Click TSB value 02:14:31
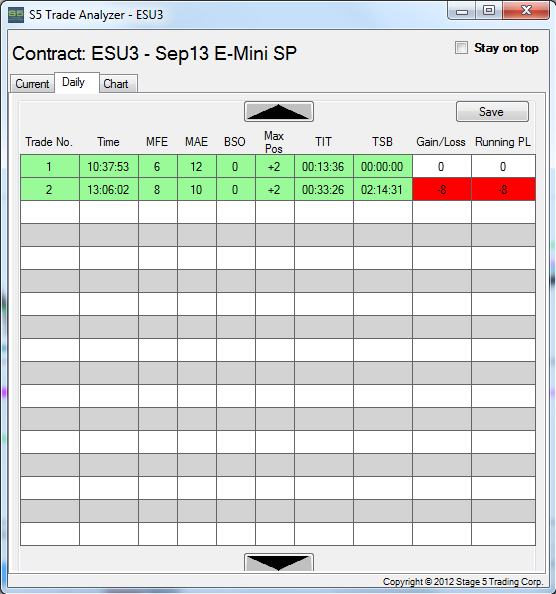The width and height of the screenshot is (556, 594). pos(383,189)
